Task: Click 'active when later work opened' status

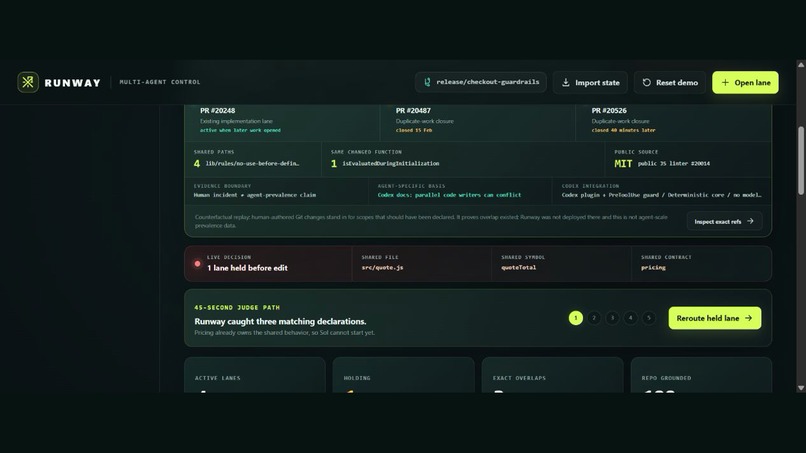Action: pyautogui.click(x=240, y=130)
